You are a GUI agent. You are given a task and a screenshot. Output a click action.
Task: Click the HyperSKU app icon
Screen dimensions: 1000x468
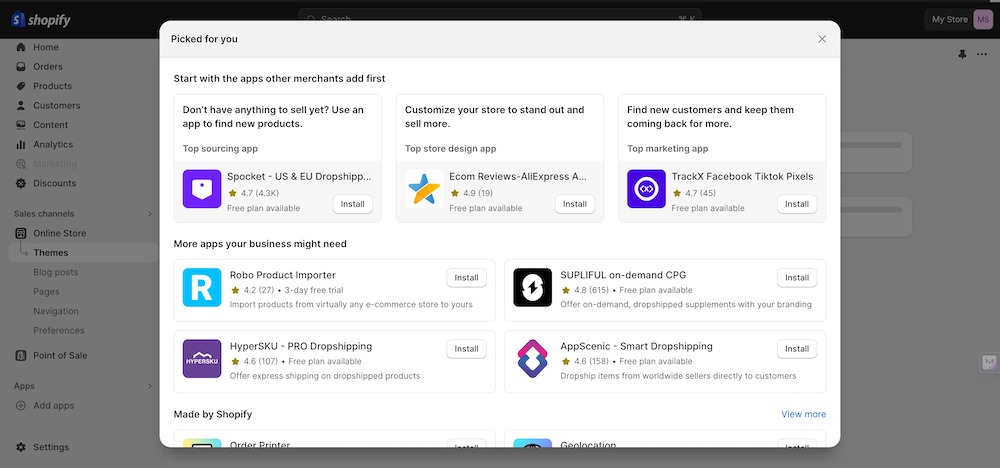(x=202, y=359)
